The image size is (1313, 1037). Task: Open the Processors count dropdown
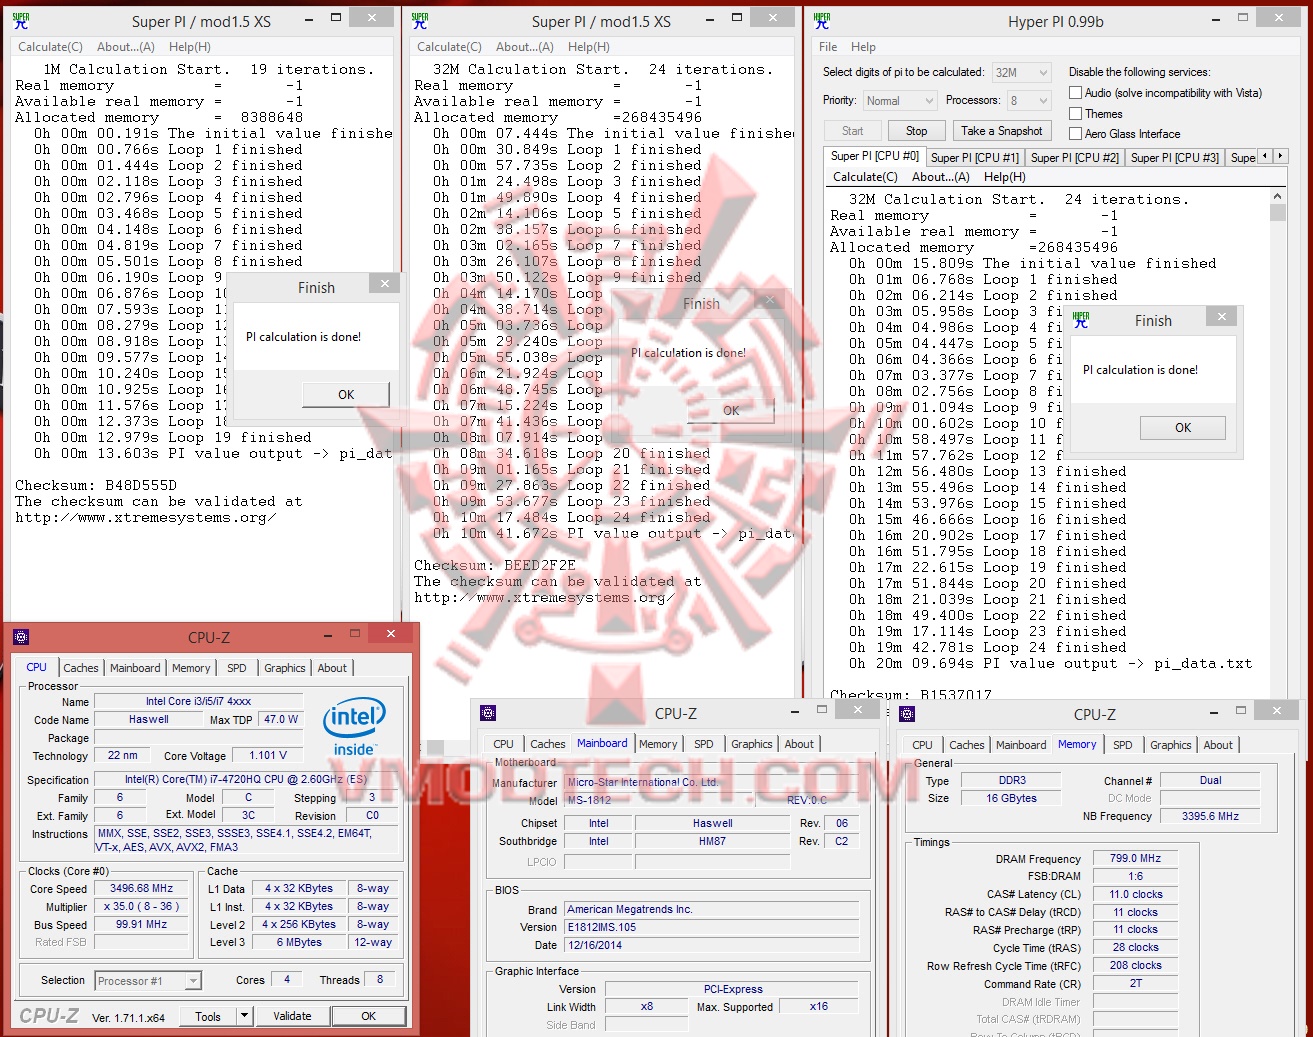1028,100
